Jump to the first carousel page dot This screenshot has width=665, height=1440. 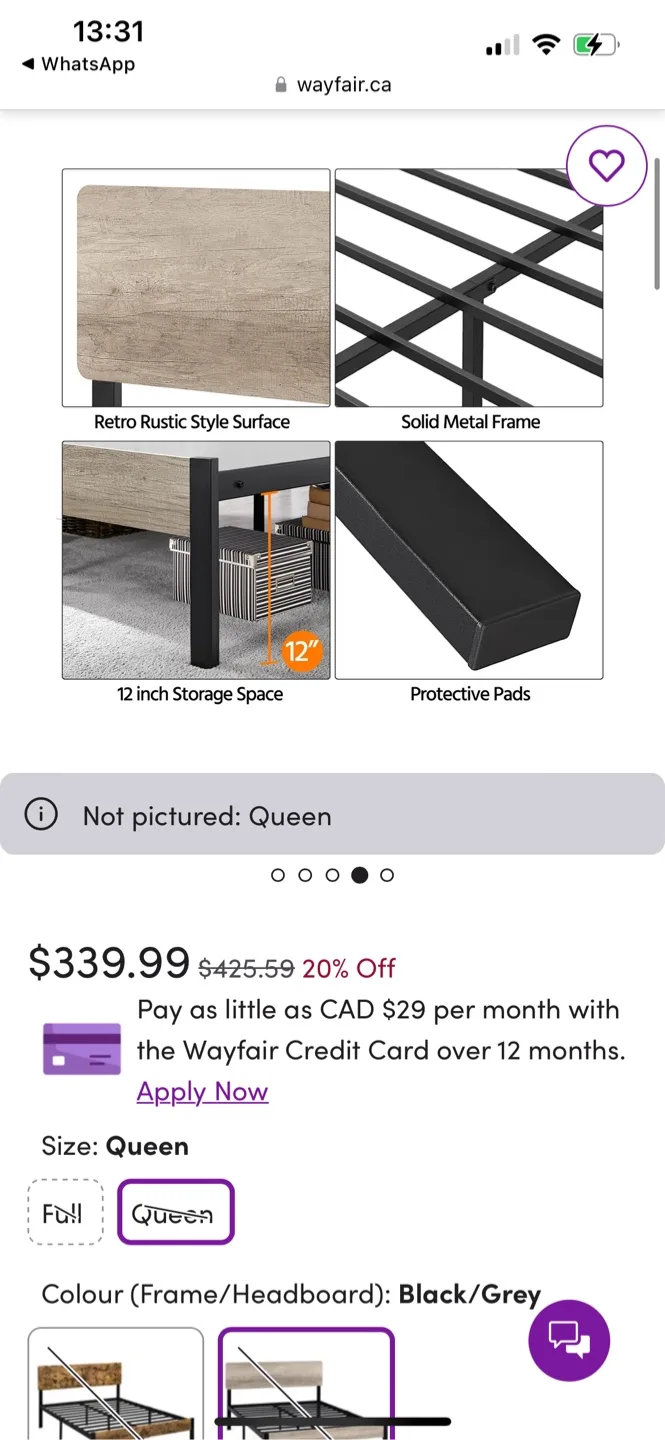[277, 874]
